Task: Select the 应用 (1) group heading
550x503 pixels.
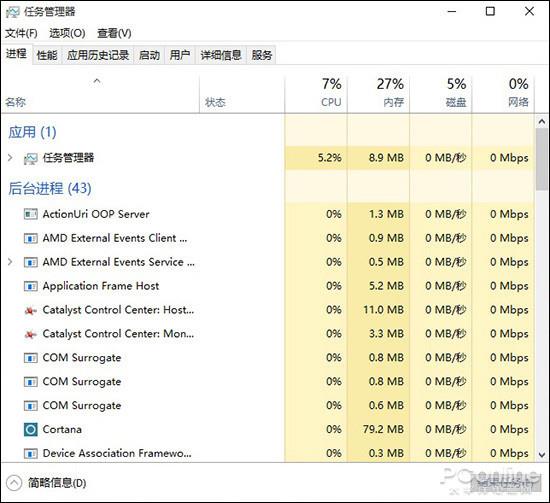Action: coord(32,132)
